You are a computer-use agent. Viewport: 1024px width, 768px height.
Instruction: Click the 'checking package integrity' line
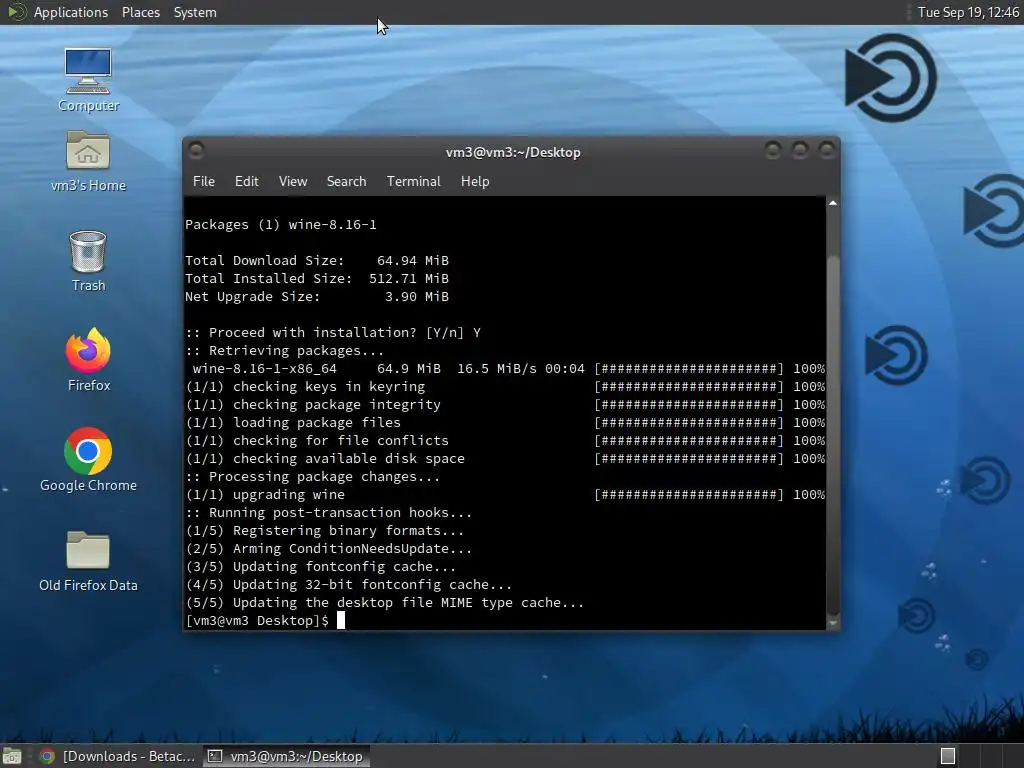click(x=505, y=404)
